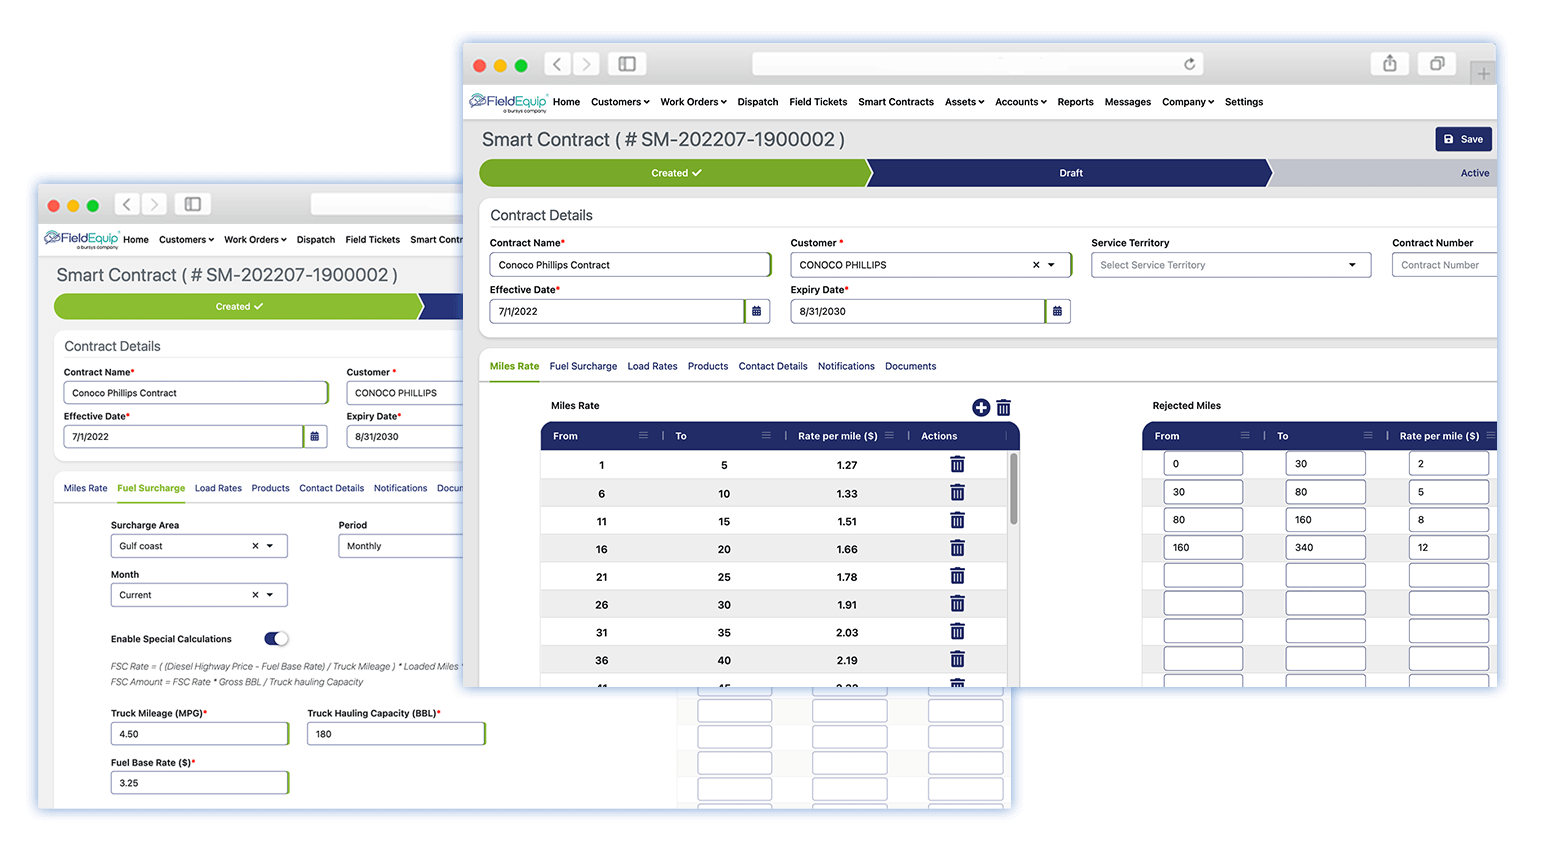
Task: Switch to Contact Details tab in front window
Action: point(773,366)
